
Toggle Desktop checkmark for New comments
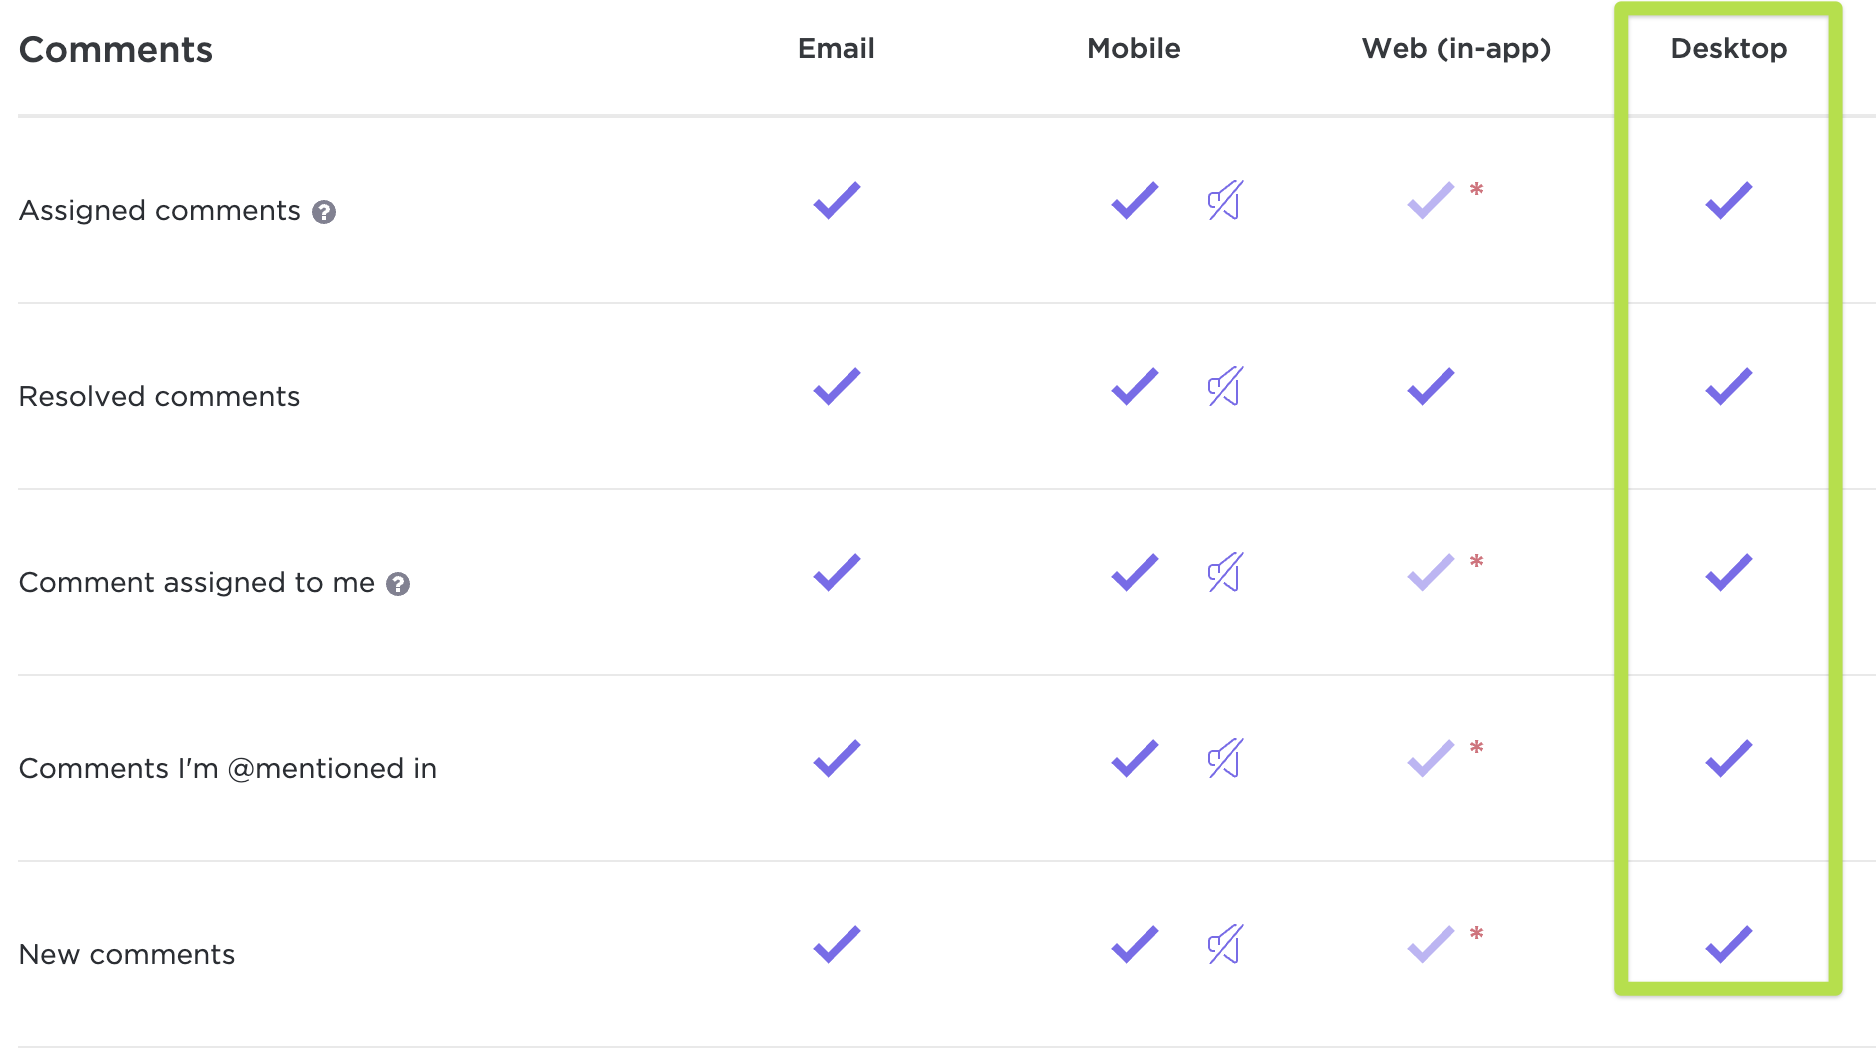click(1728, 945)
